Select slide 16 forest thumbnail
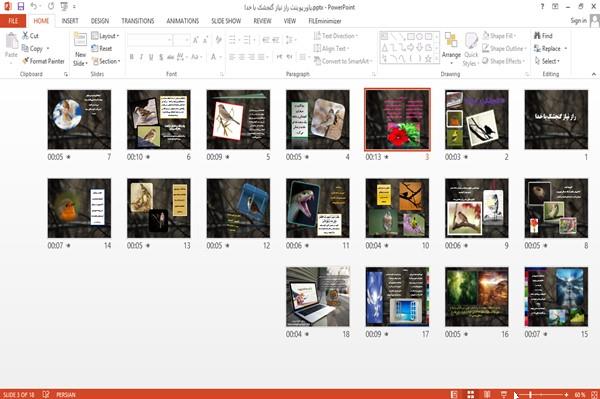The height and width of the screenshot is (399, 600). point(477,297)
